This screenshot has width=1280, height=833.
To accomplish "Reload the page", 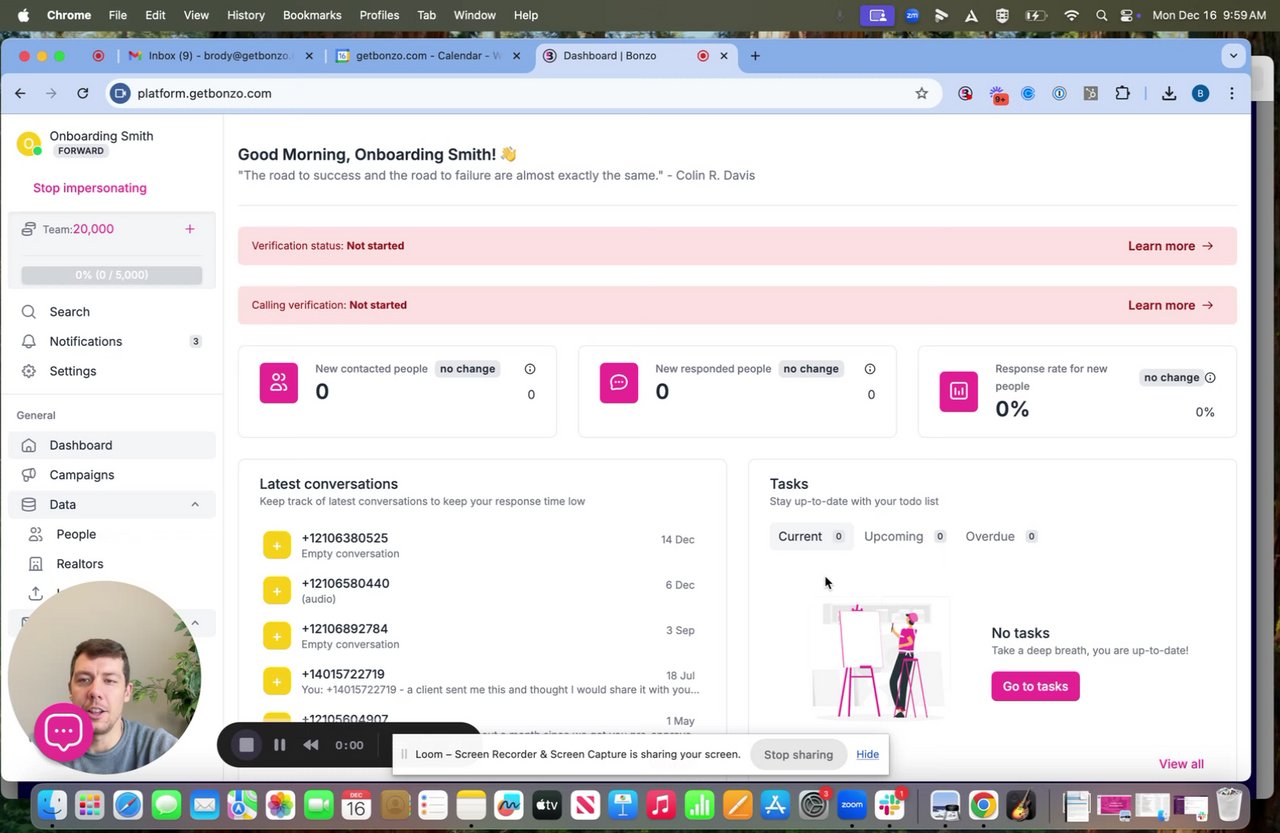I will click(x=83, y=93).
